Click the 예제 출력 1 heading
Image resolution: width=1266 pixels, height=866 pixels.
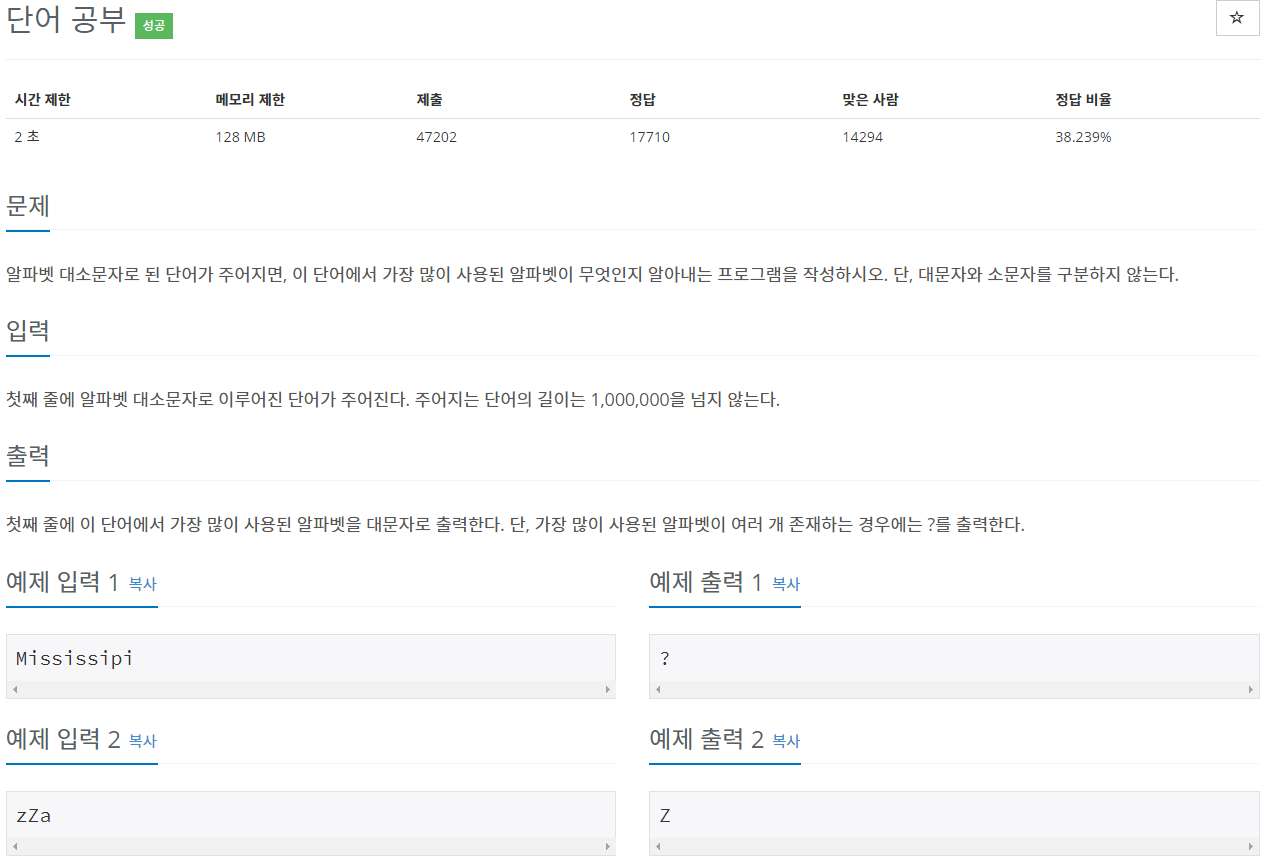tap(706, 582)
